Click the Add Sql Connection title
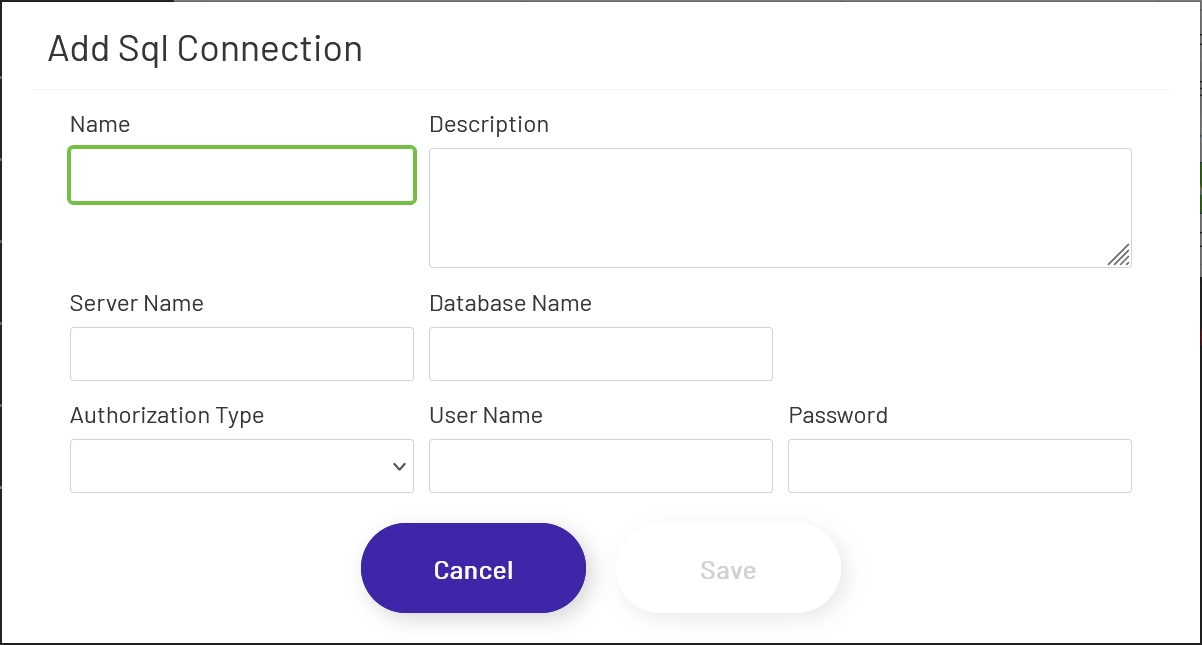 [204, 48]
